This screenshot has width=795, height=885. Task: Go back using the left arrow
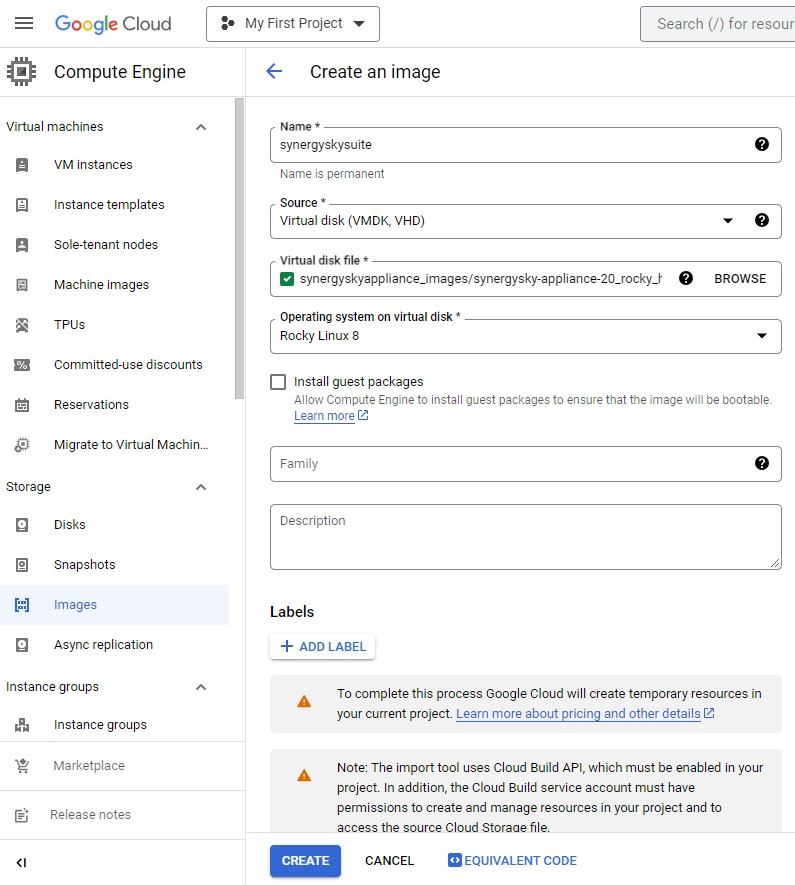(x=274, y=71)
